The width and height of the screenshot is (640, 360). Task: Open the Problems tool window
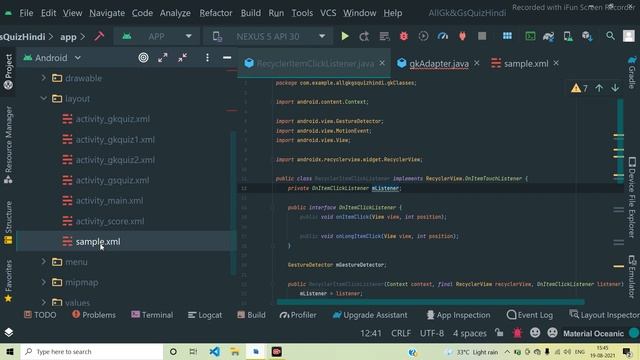[94, 315]
